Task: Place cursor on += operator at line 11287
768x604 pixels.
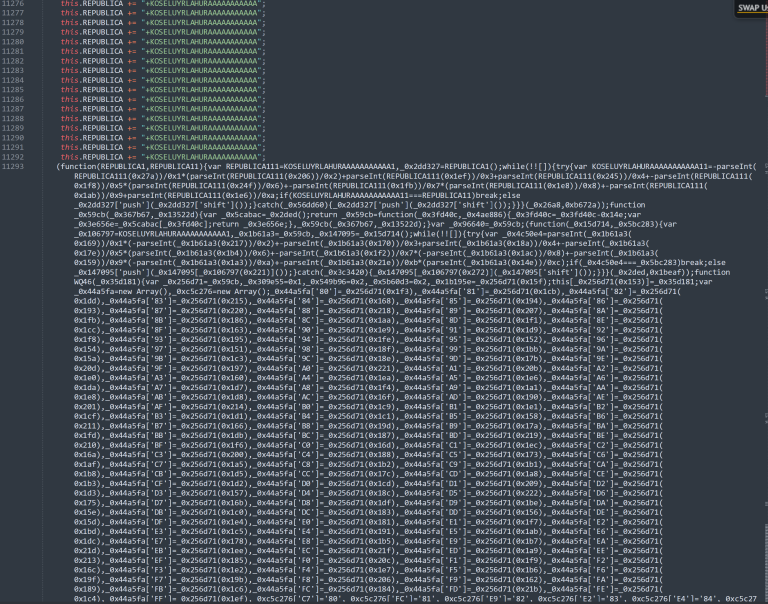Action: 133,109
